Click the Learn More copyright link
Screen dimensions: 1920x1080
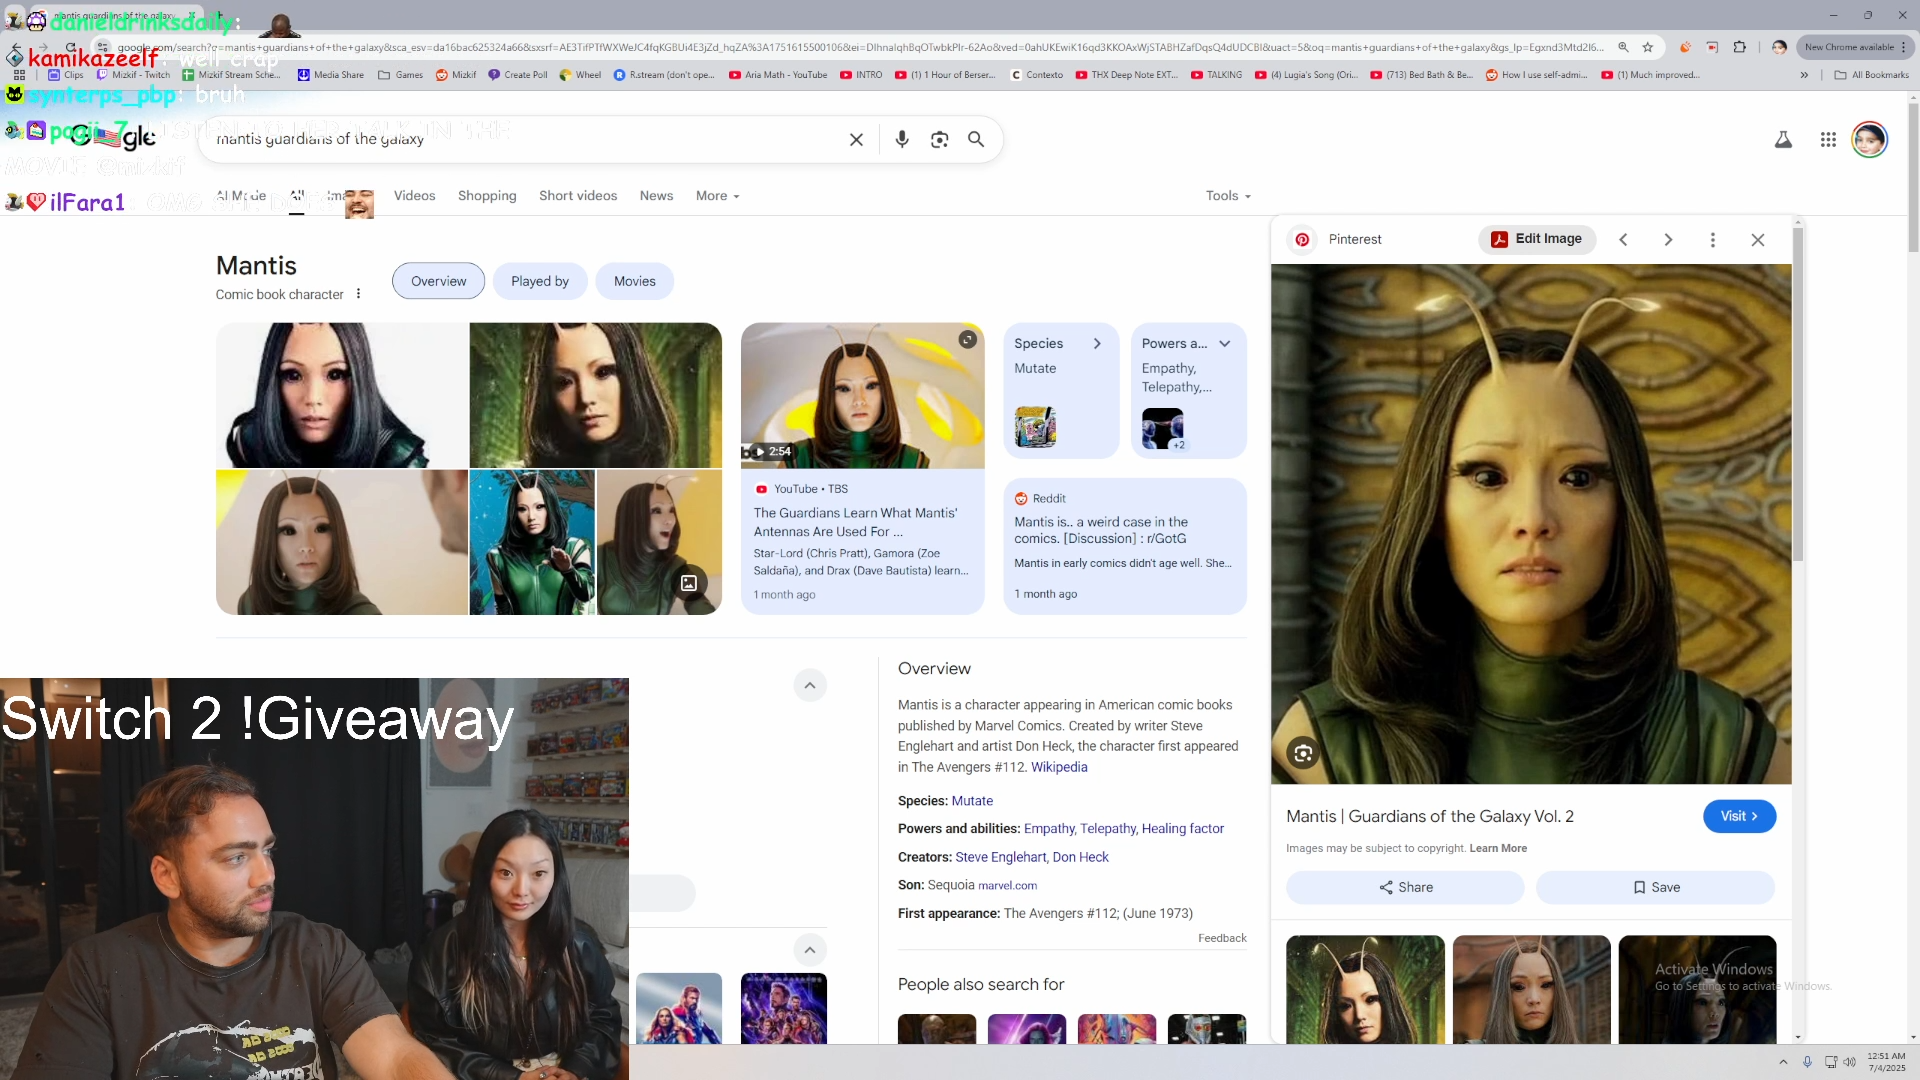pyautogui.click(x=1498, y=849)
